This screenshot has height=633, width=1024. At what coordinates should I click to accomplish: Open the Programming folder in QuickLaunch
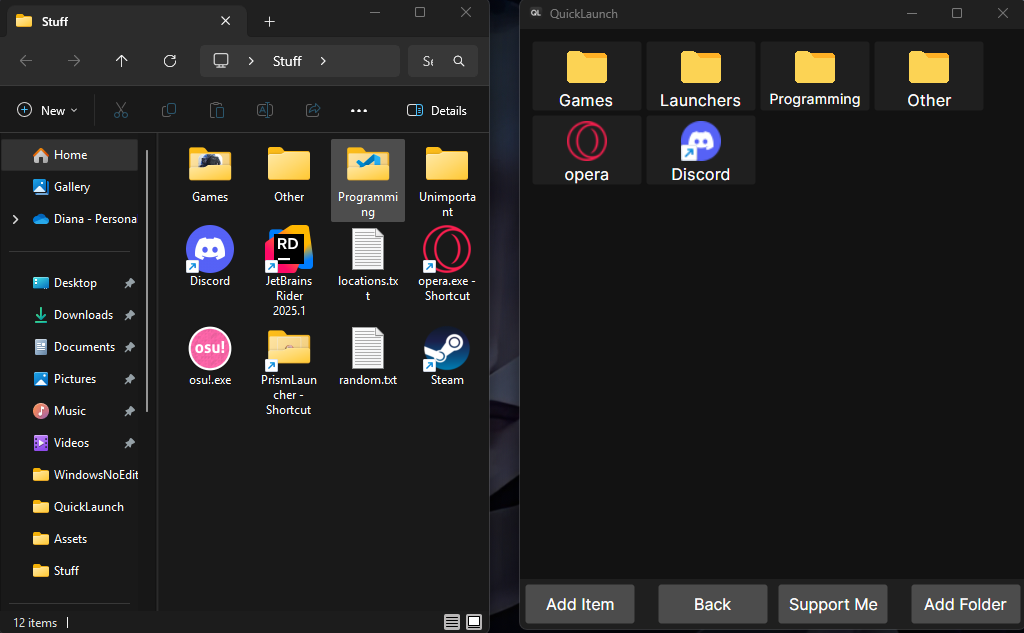tap(814, 76)
